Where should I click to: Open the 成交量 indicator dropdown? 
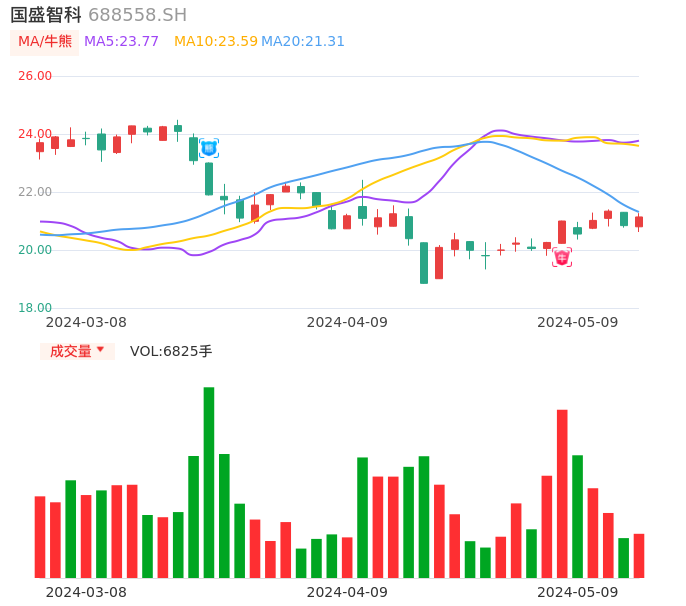pyautogui.click(x=77, y=351)
